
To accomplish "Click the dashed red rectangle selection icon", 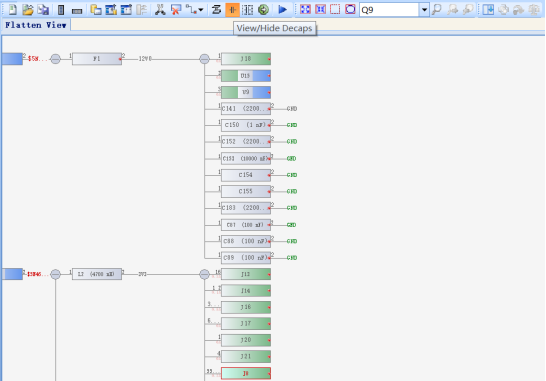I will [335, 9].
